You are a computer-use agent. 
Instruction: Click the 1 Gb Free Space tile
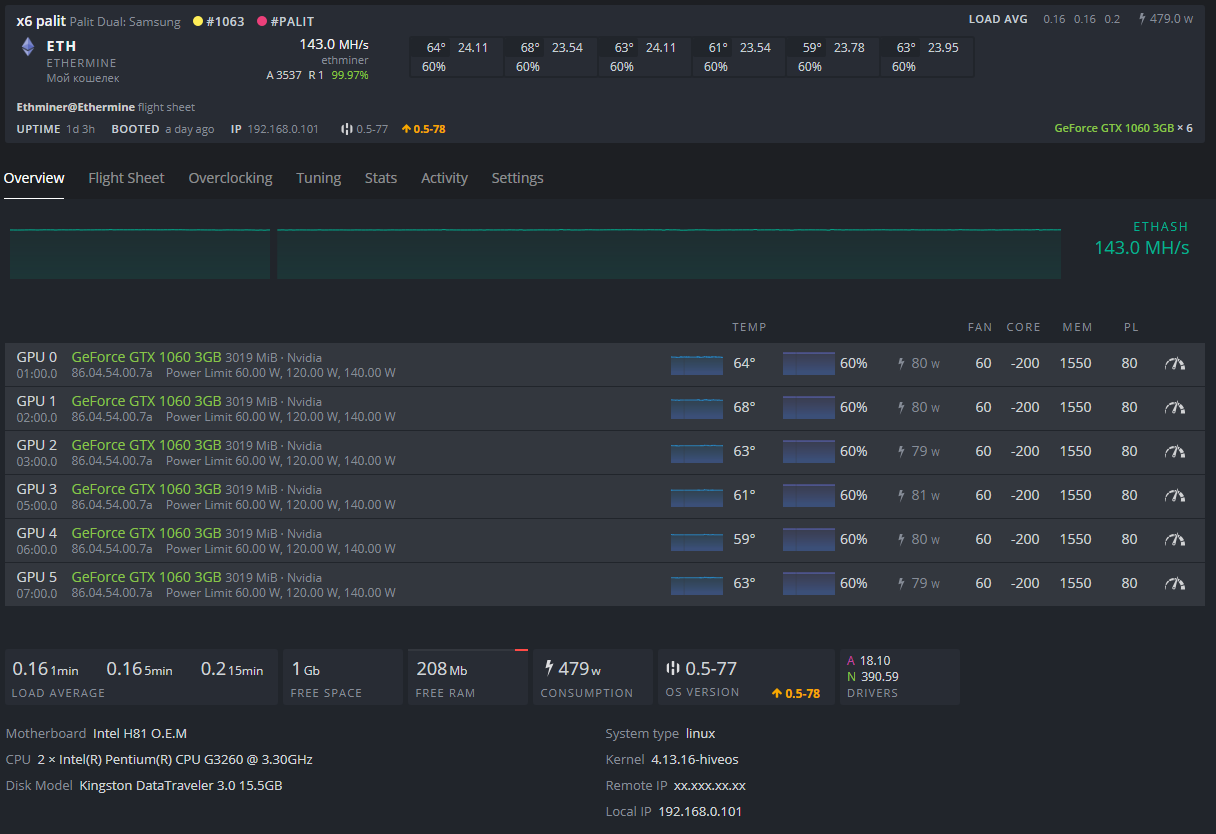pos(342,677)
